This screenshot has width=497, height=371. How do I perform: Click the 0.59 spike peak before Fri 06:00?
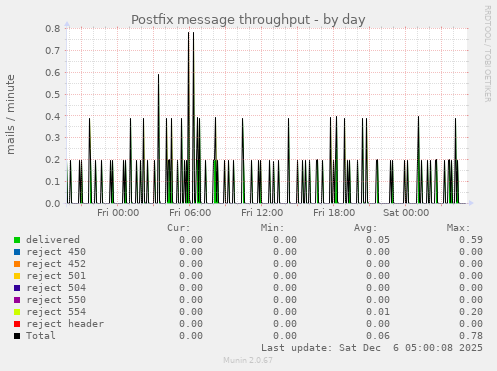click(x=158, y=75)
